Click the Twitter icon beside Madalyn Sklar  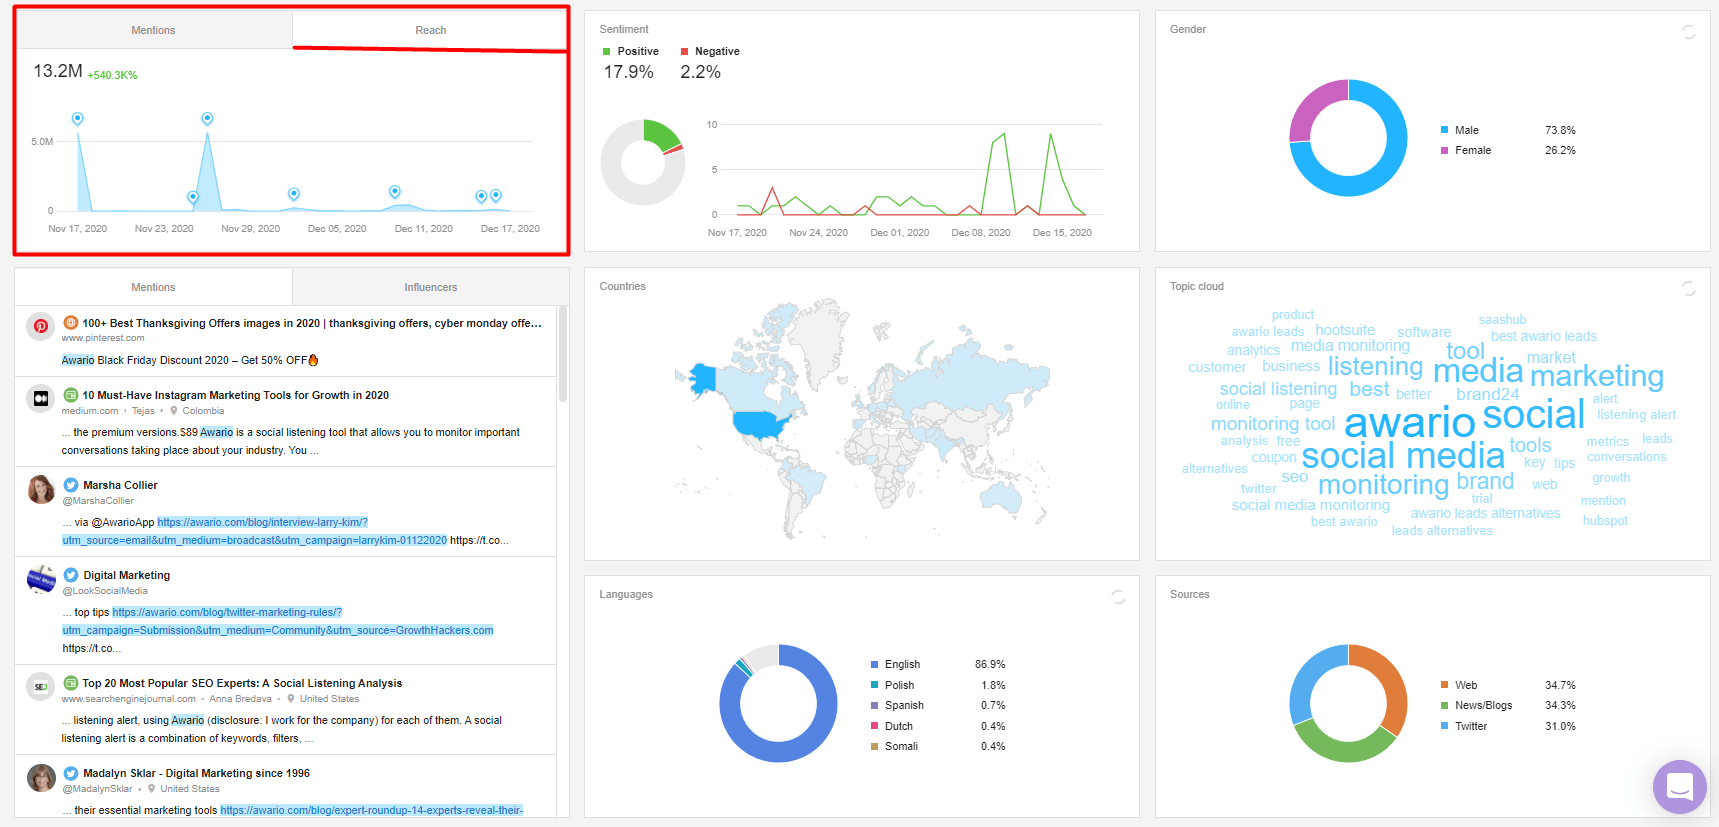(71, 773)
